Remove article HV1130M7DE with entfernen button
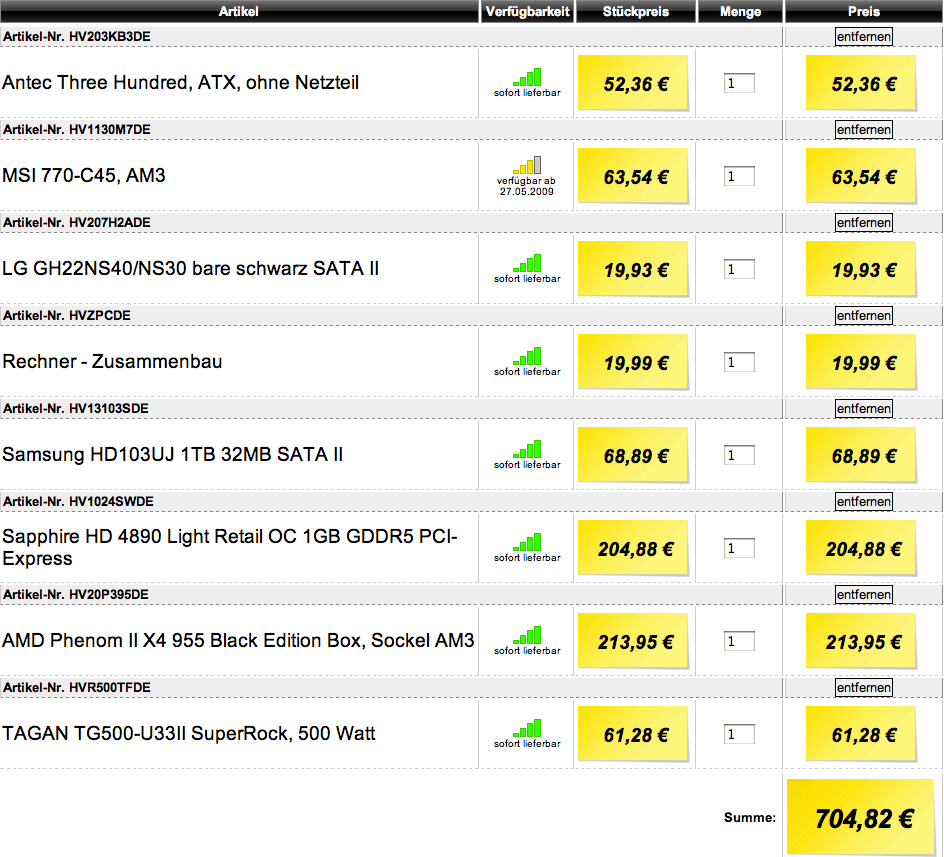The width and height of the screenshot is (944, 857). click(x=864, y=129)
